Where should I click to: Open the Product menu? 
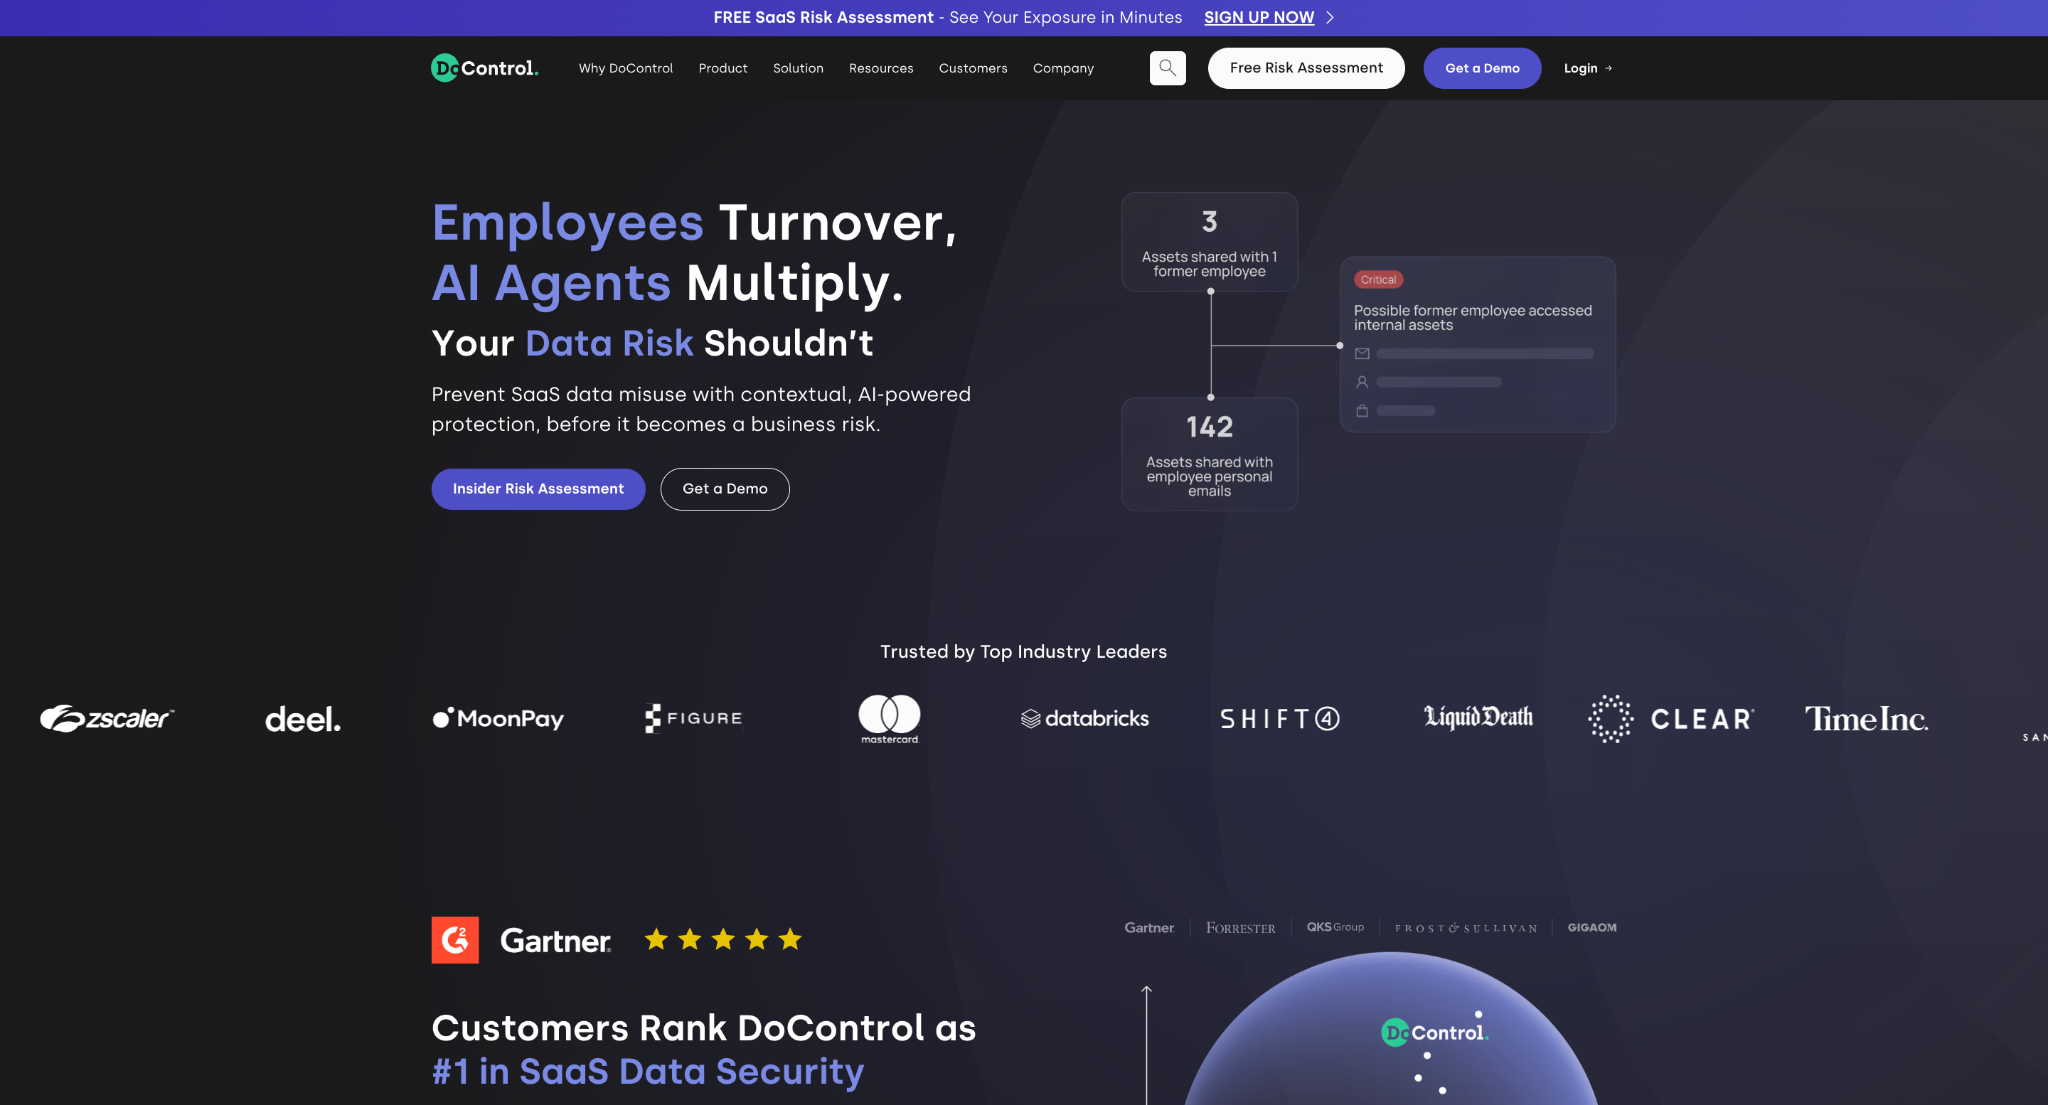[x=723, y=68]
